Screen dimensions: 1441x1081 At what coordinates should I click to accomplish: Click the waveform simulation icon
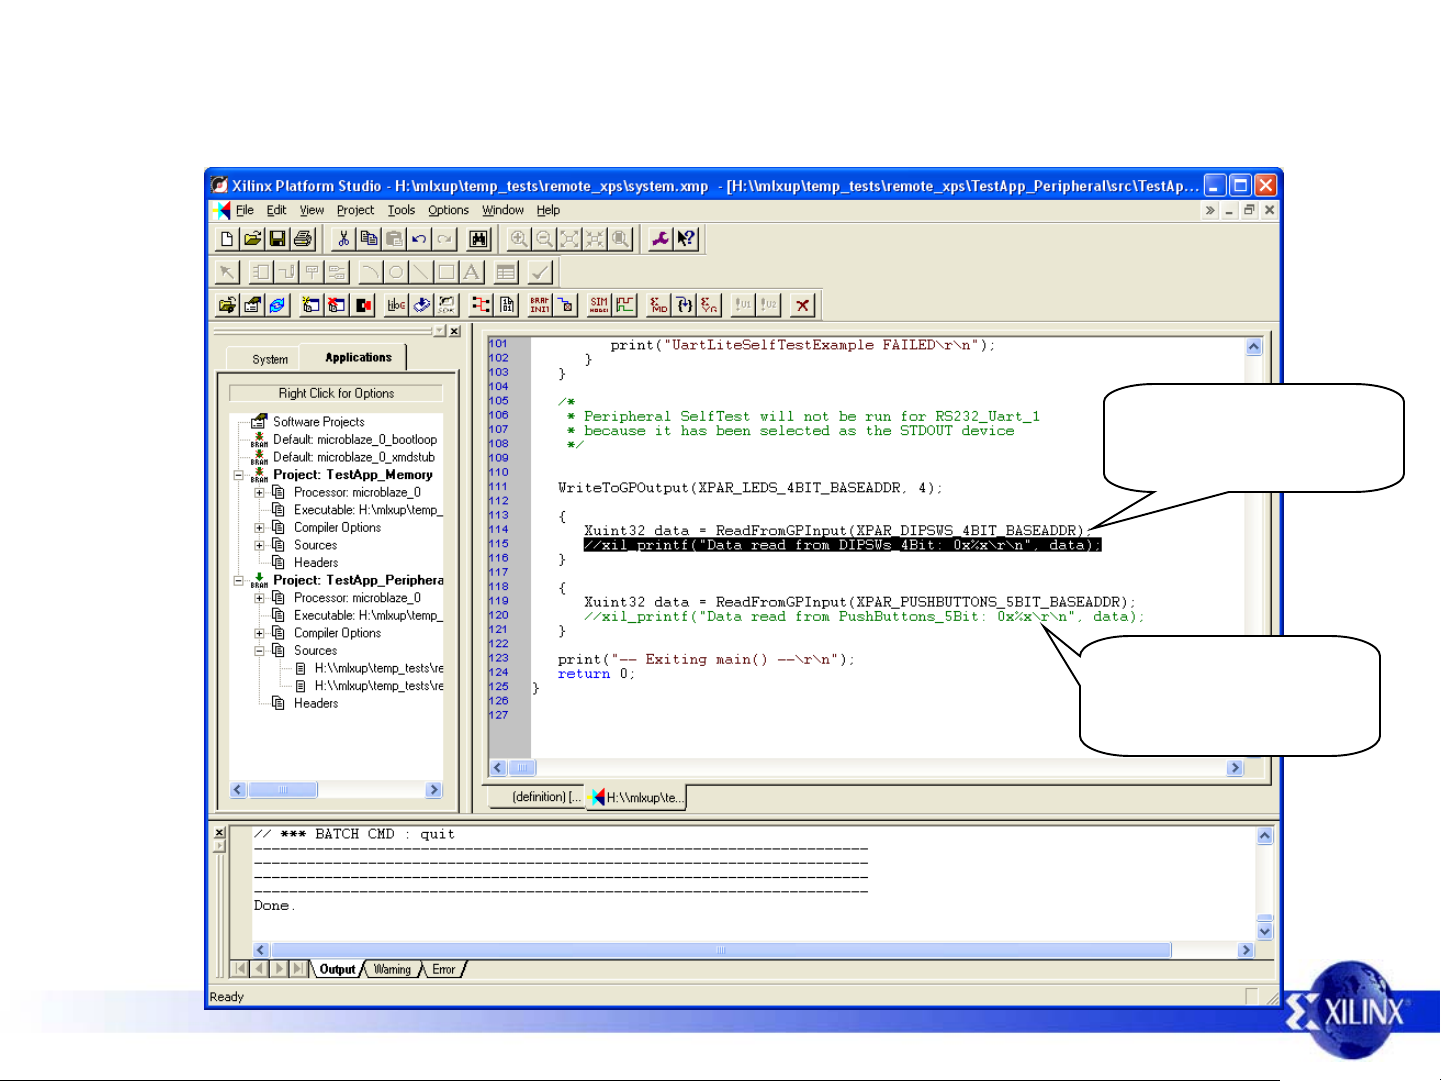pyautogui.click(x=625, y=305)
